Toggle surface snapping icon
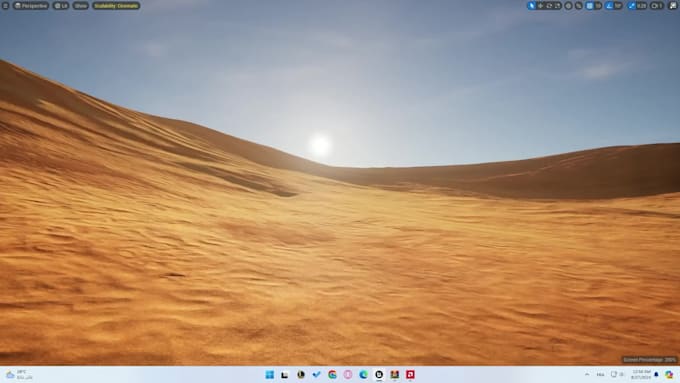680x383 pixels. [579, 6]
